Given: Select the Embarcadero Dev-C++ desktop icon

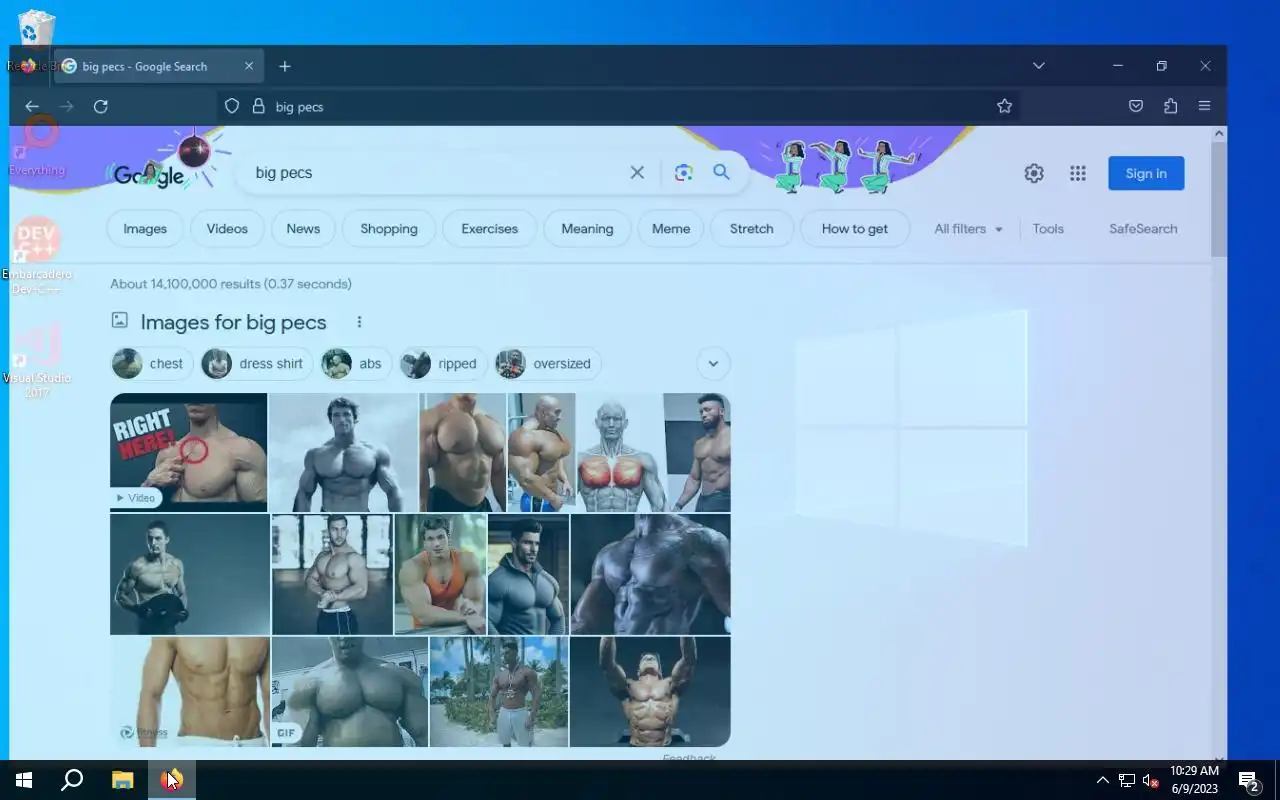Looking at the screenshot, I should 38,256.
